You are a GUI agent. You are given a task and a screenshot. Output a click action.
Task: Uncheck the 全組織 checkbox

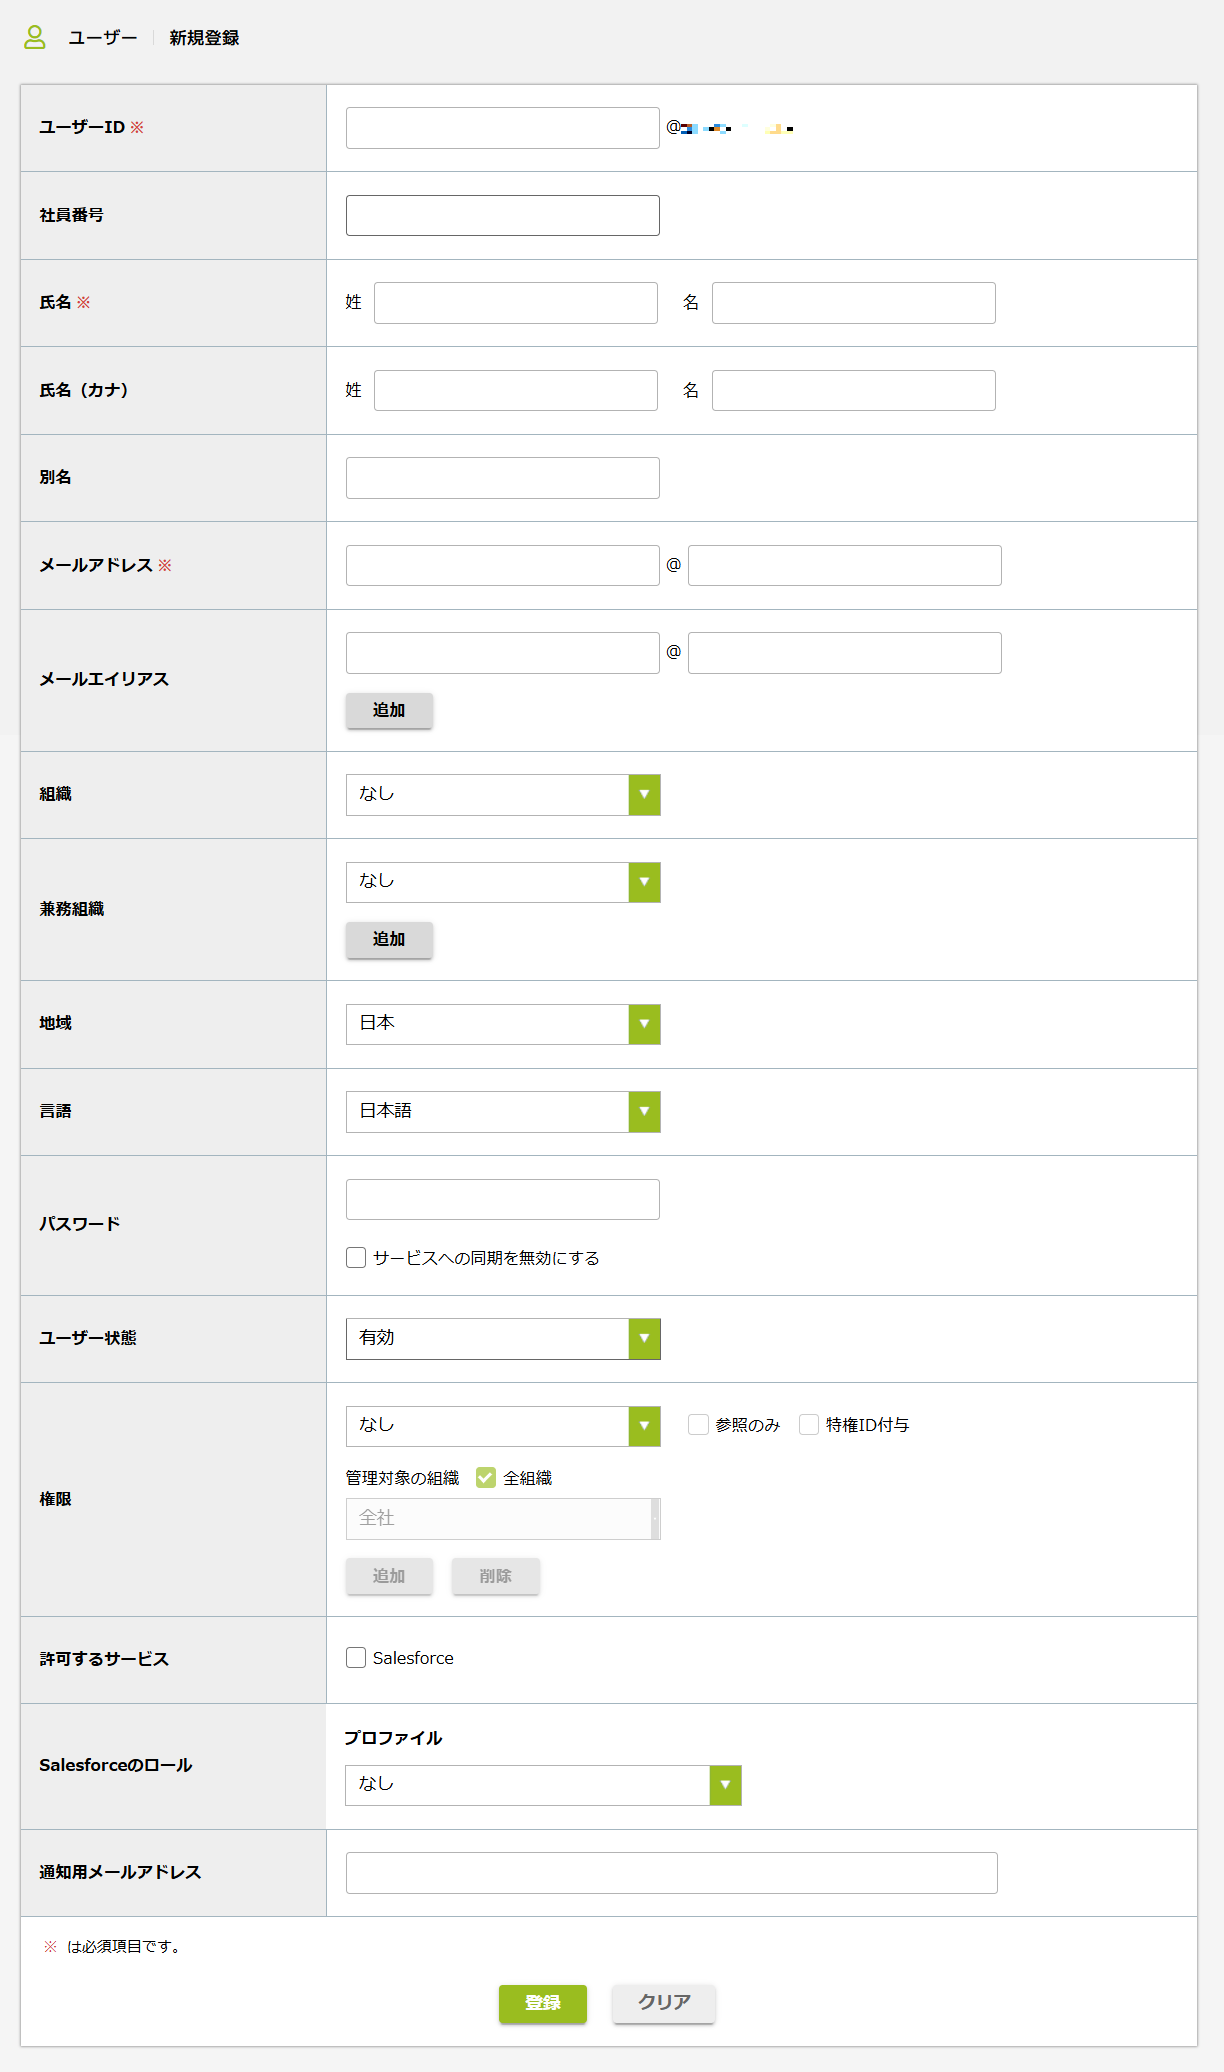[486, 1477]
